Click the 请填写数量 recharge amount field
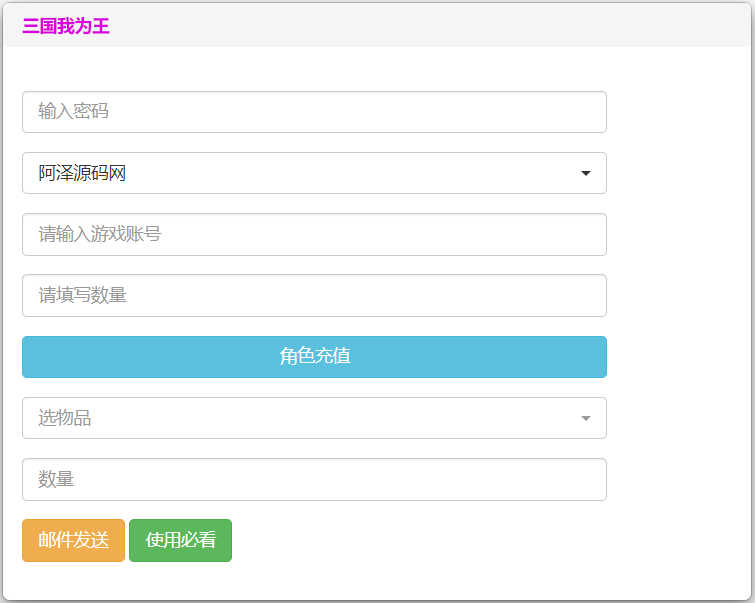This screenshot has width=755, height=603. [x=314, y=296]
